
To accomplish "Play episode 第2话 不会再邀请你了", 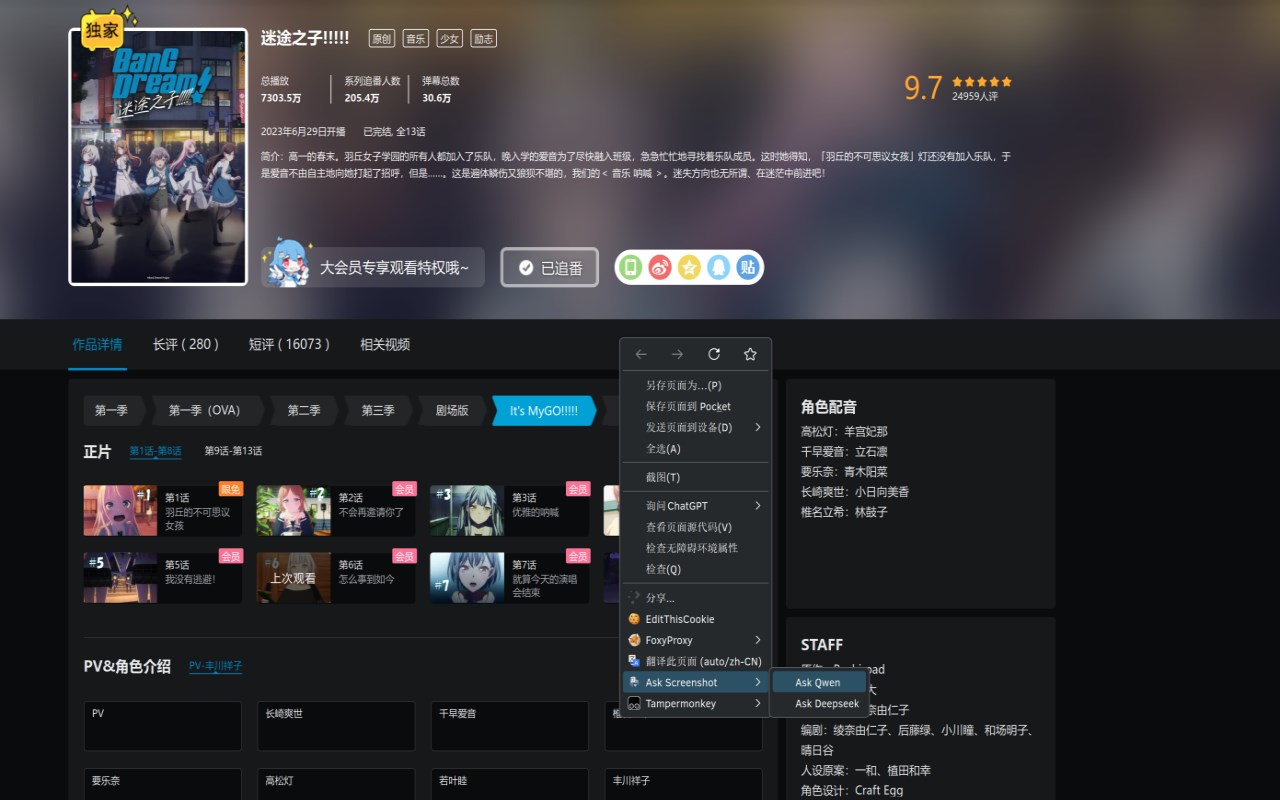I will tap(336, 510).
